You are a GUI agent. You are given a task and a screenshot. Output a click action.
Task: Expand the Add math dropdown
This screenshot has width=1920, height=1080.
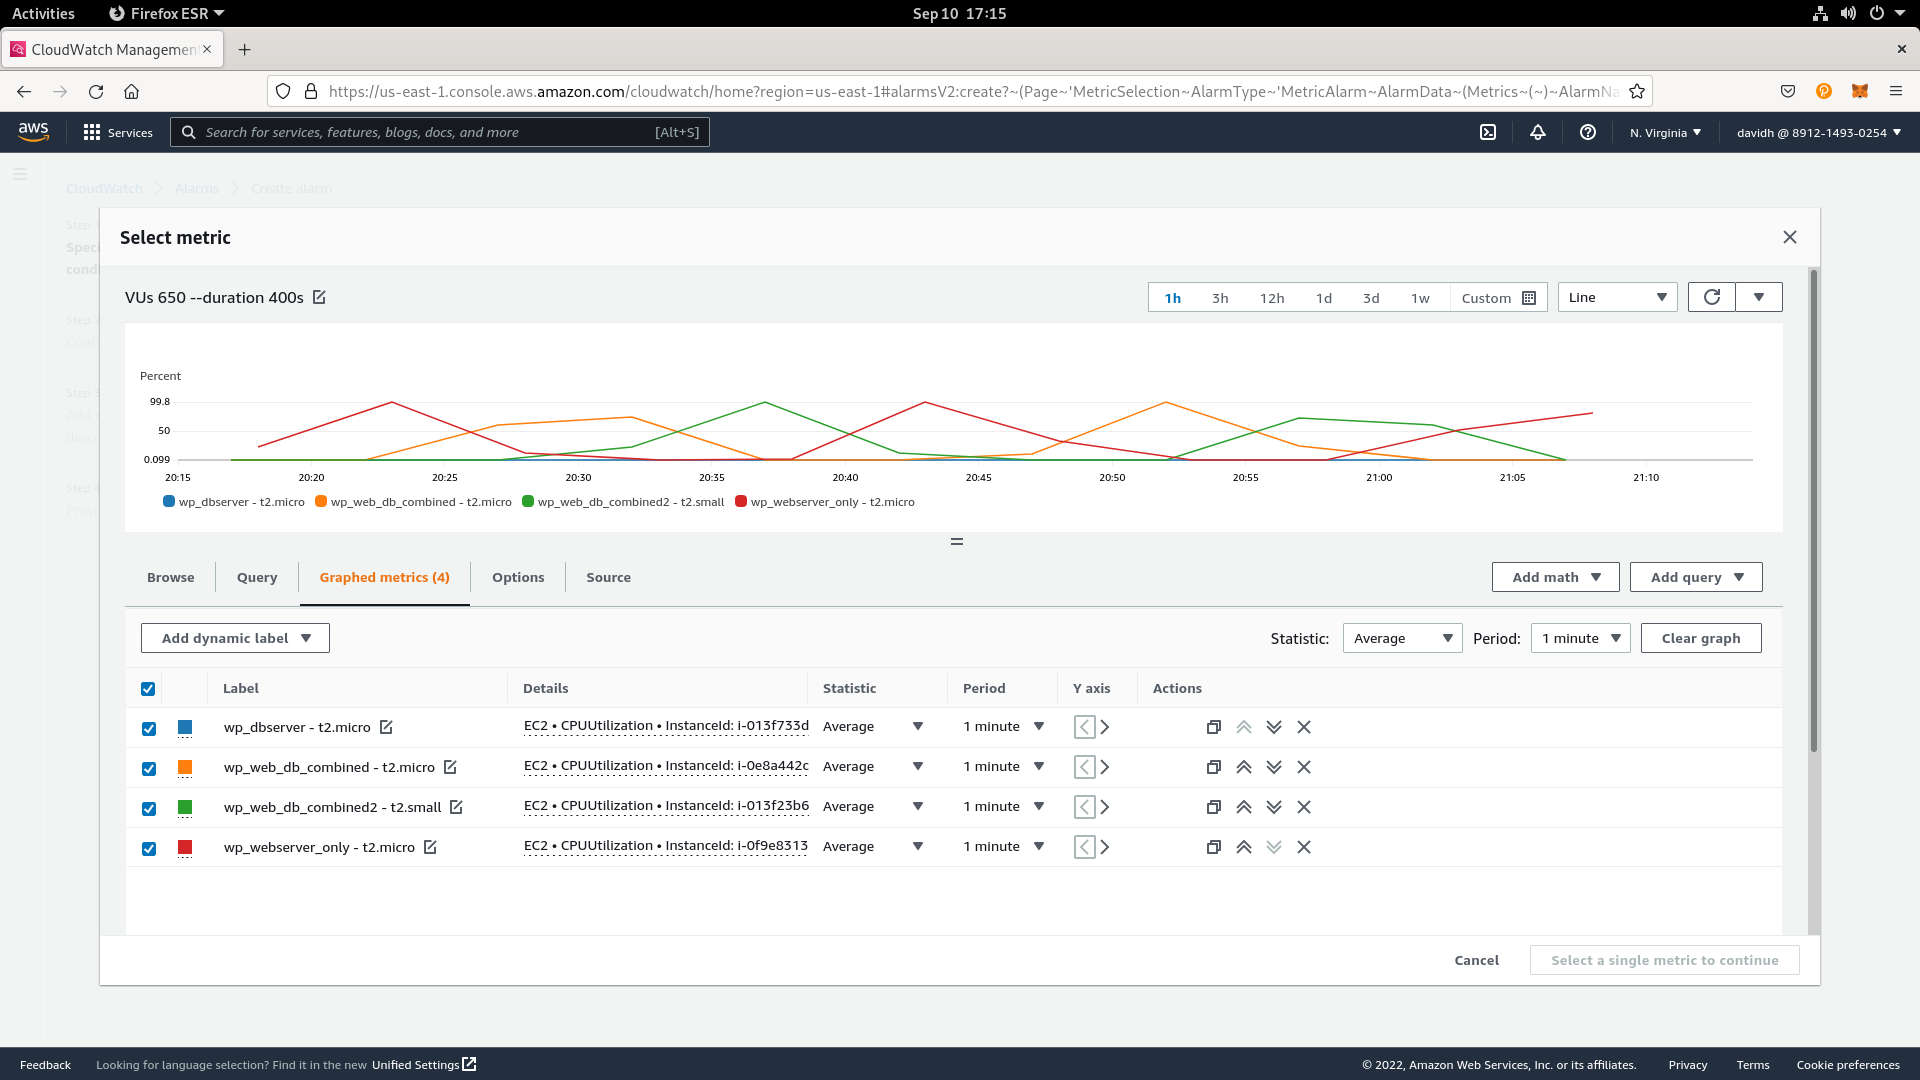pyautogui.click(x=1555, y=577)
